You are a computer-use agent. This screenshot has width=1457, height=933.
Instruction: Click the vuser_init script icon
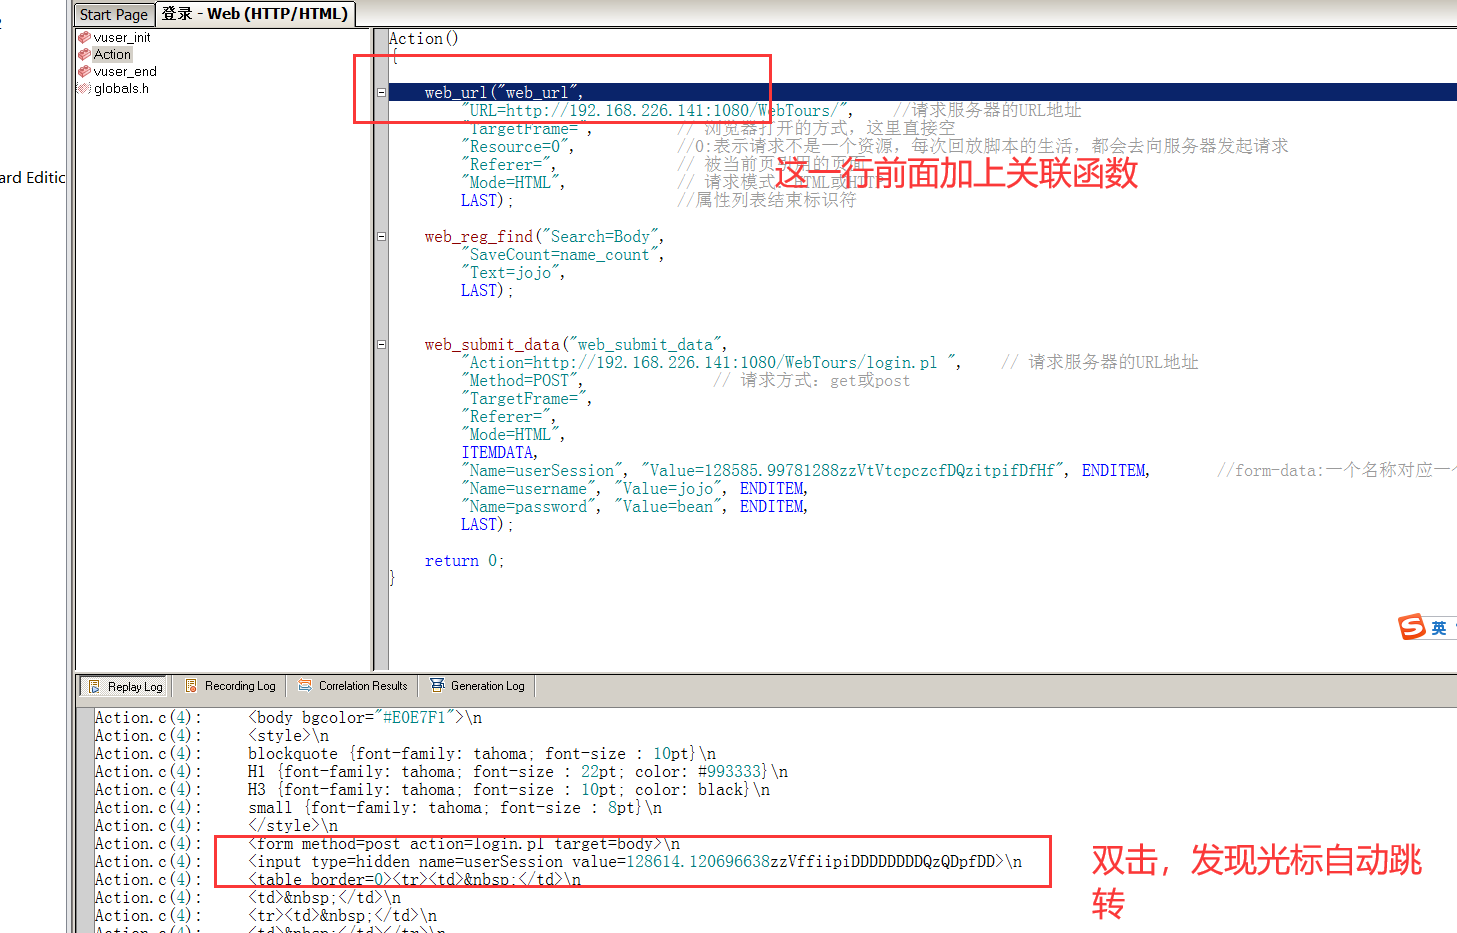click(84, 38)
